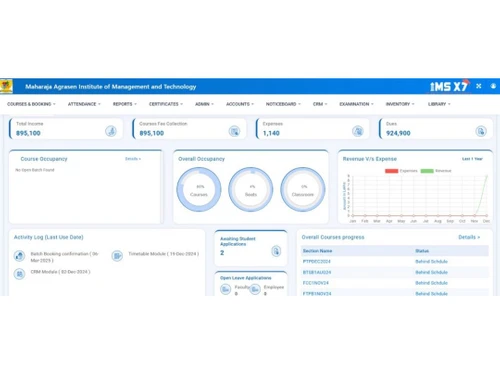This screenshot has width=500, height=375.
Task: Click Behind Schedule status for FCC1NOV24
Action: pyautogui.click(x=431, y=283)
